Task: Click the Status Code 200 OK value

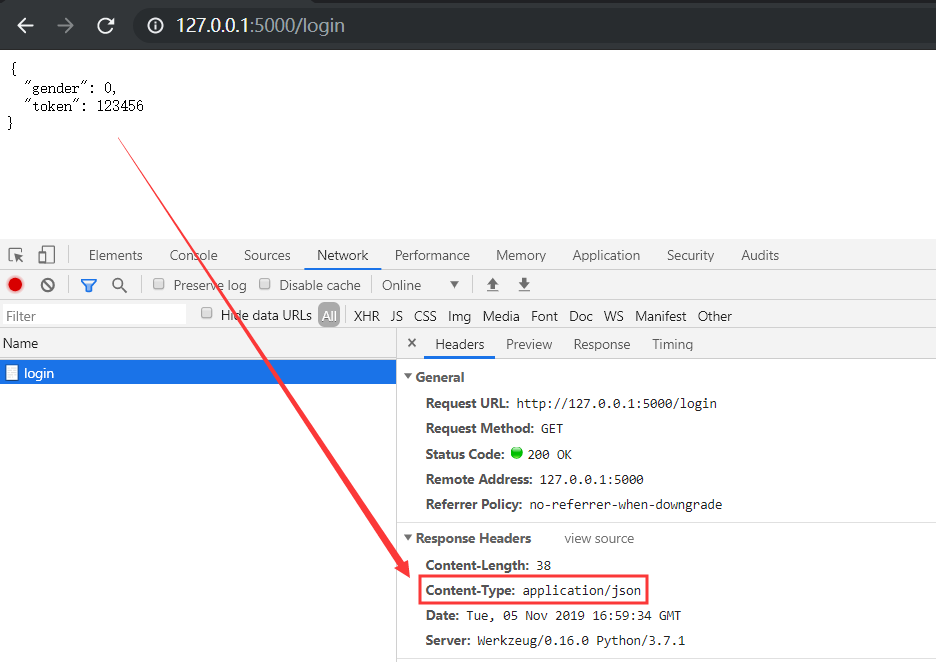Action: [x=549, y=454]
